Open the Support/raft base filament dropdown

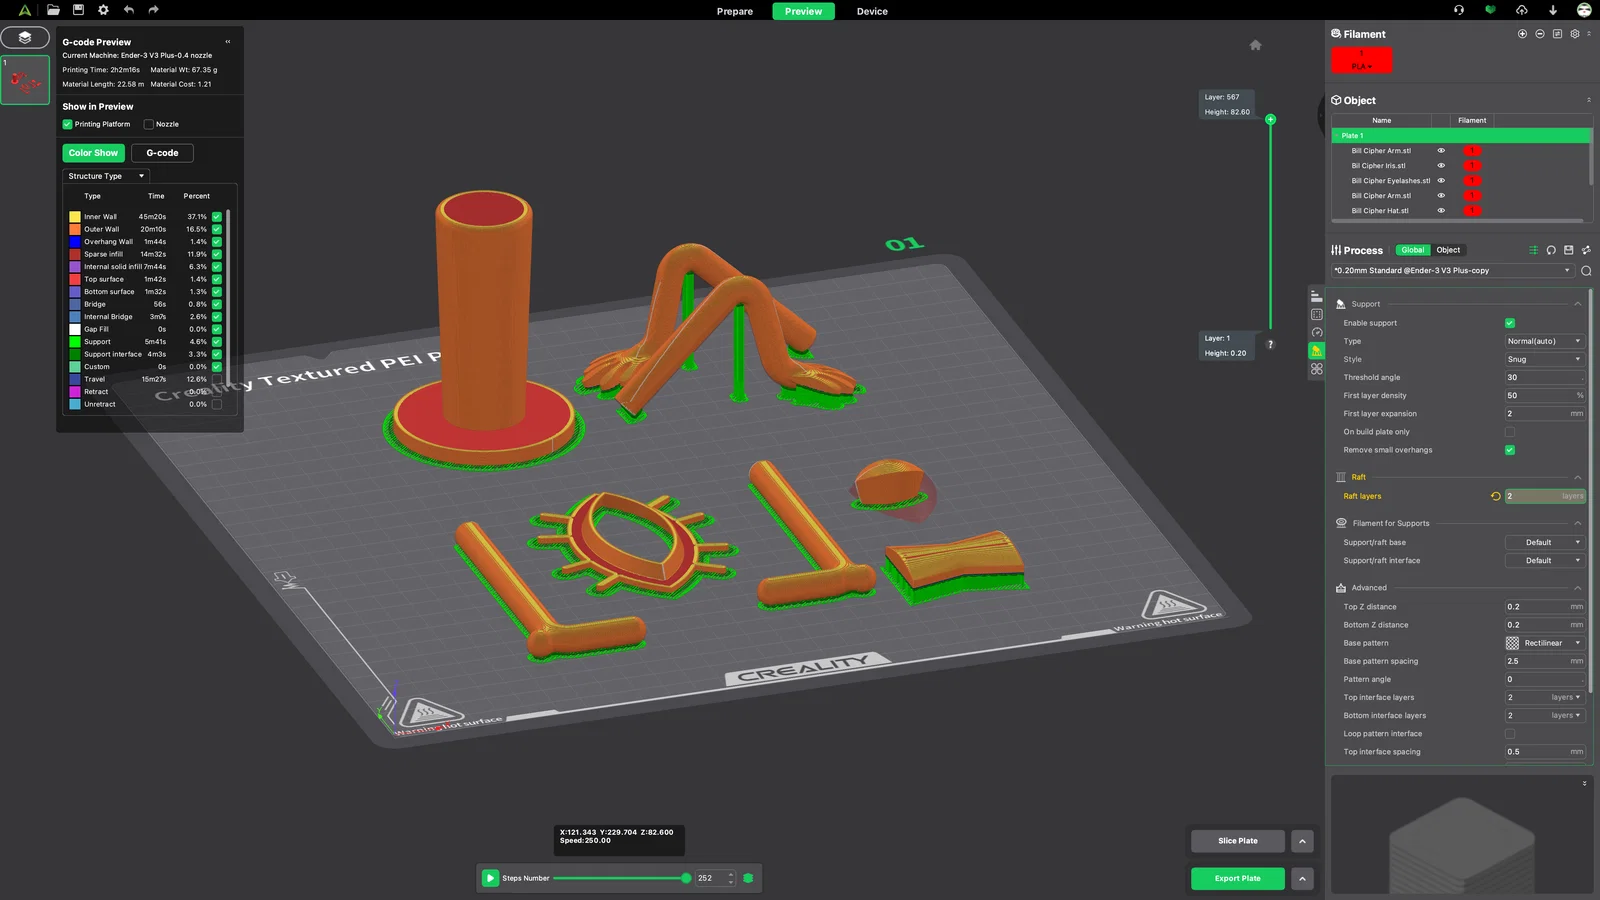tap(1544, 543)
